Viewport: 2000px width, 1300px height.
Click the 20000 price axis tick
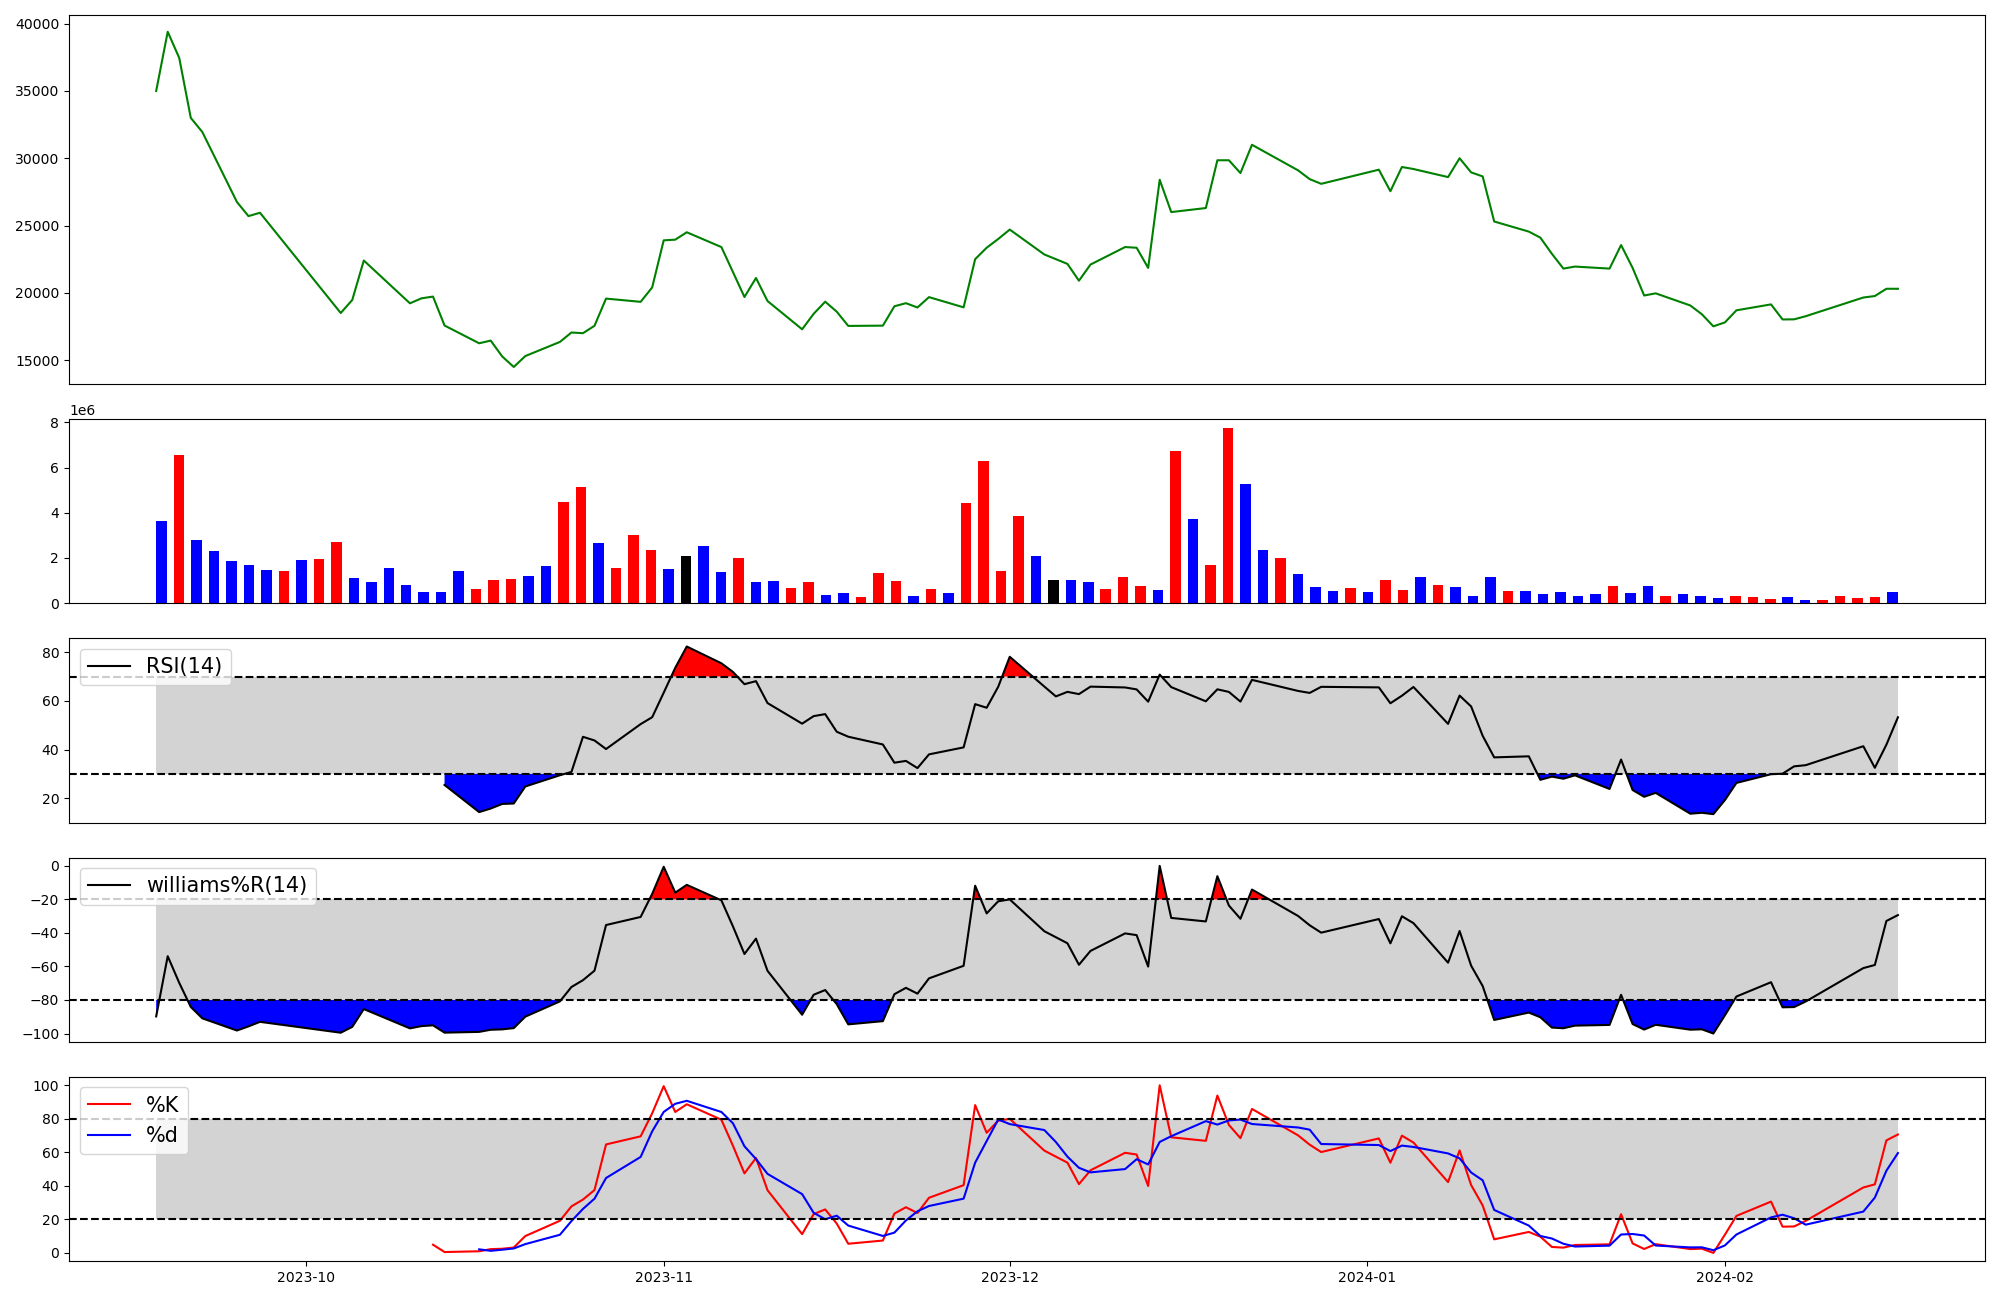point(38,293)
